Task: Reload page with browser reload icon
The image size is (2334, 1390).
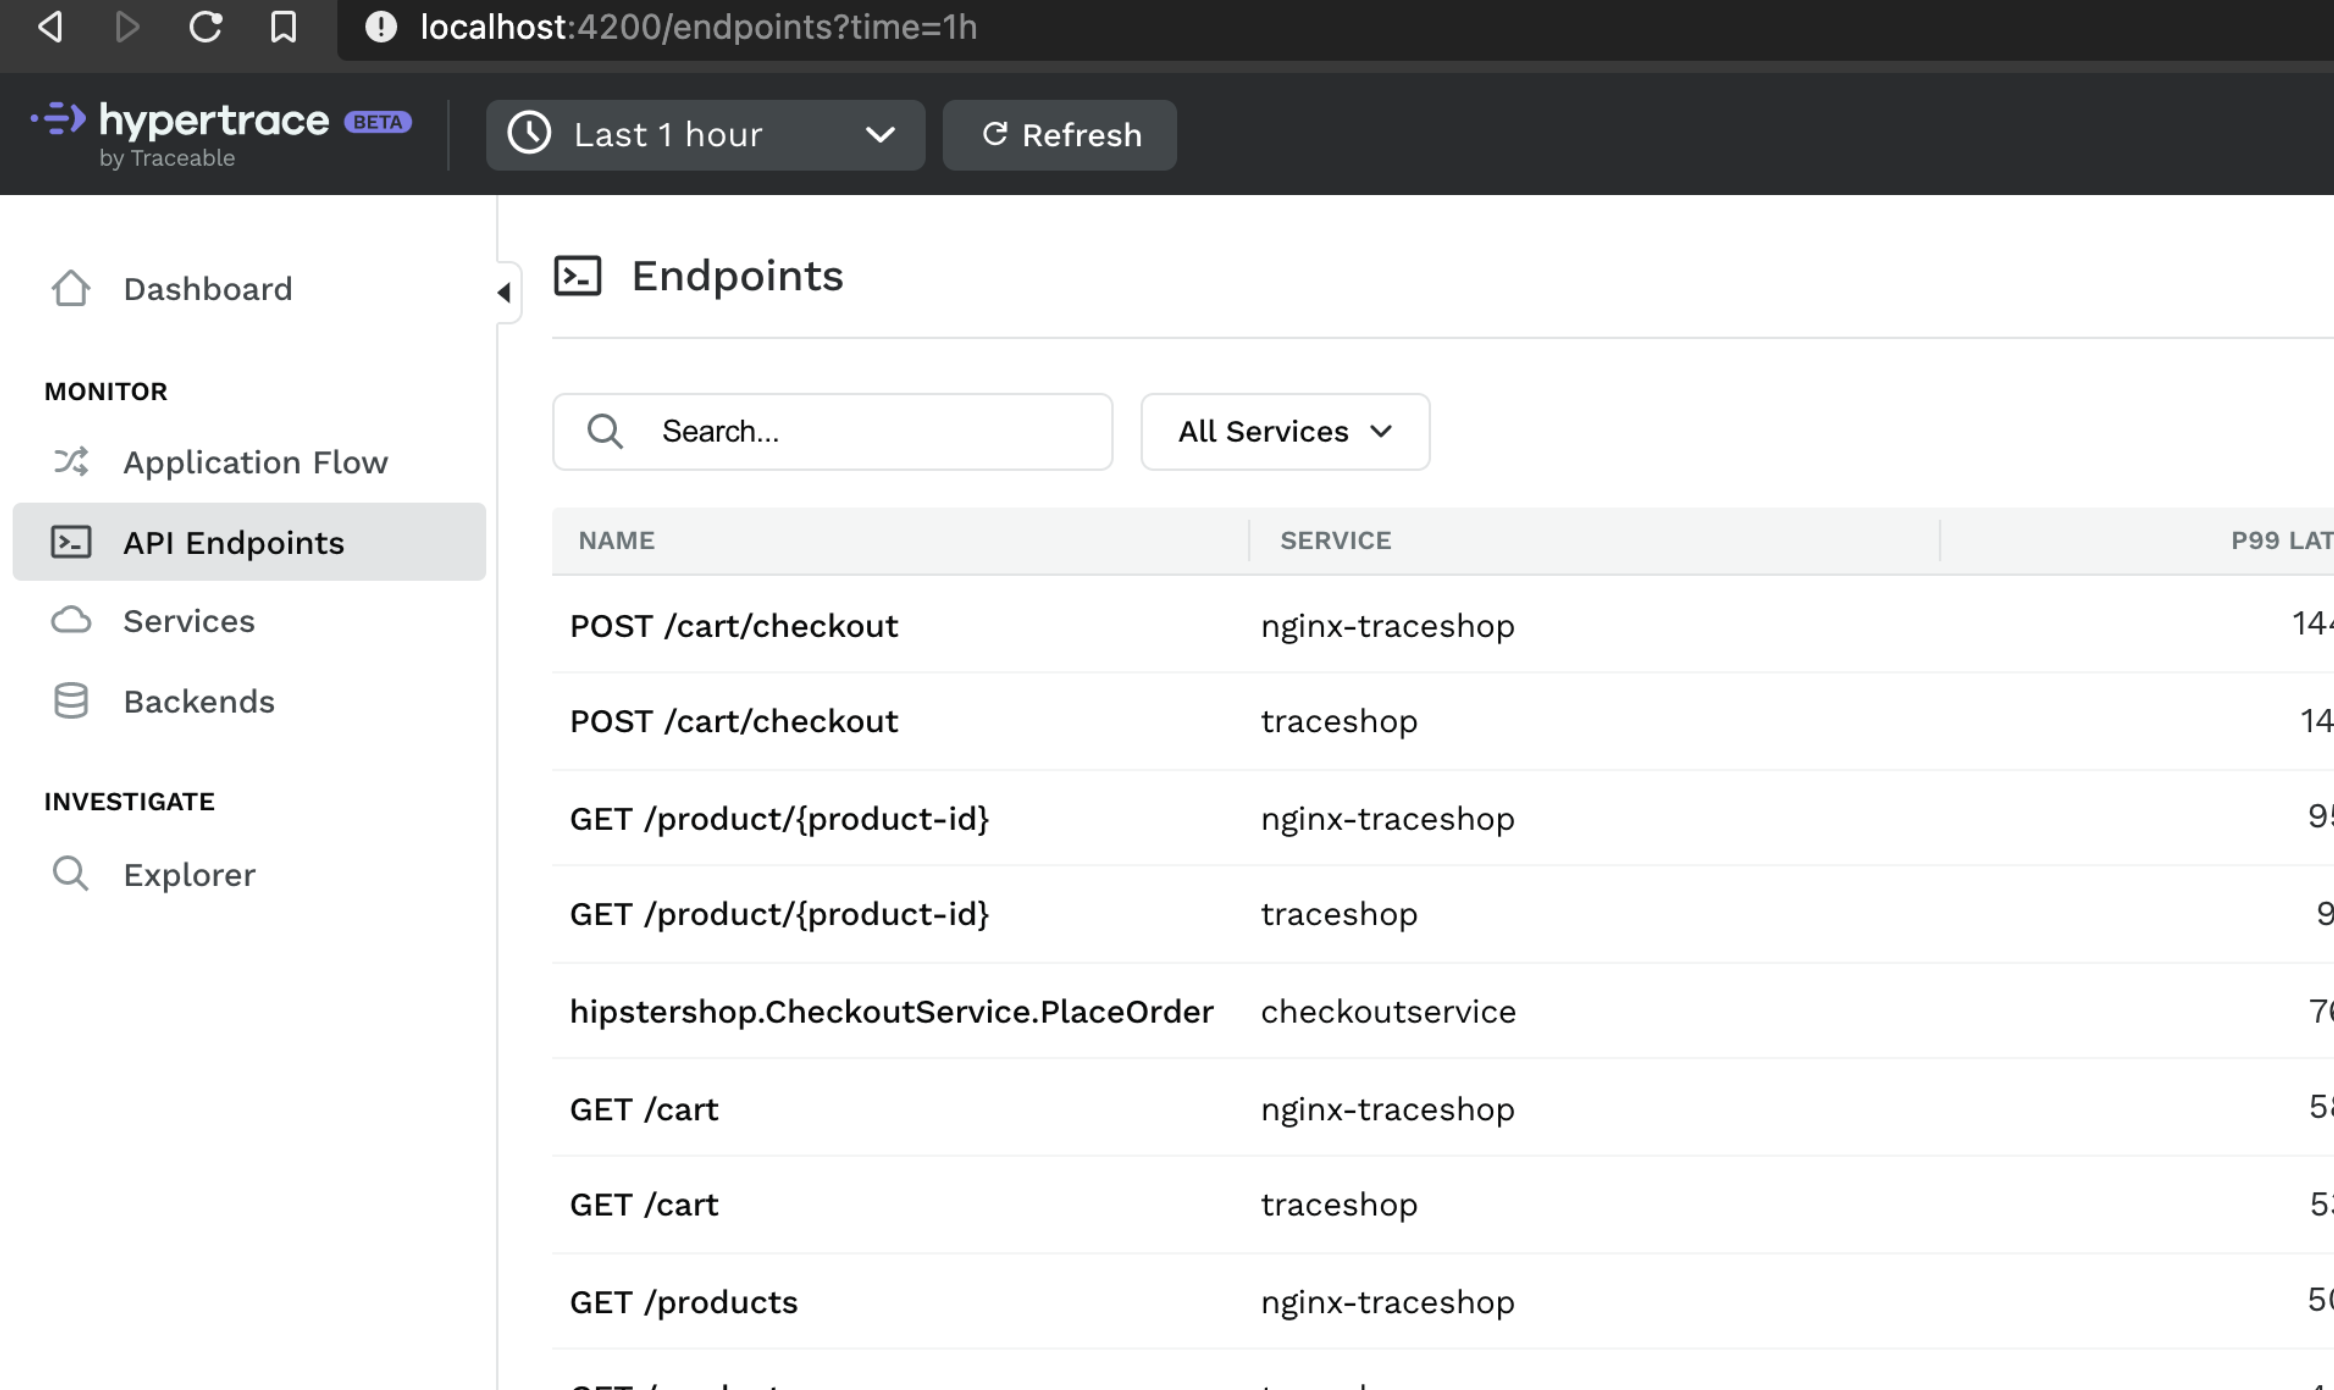Action: pos(205,27)
